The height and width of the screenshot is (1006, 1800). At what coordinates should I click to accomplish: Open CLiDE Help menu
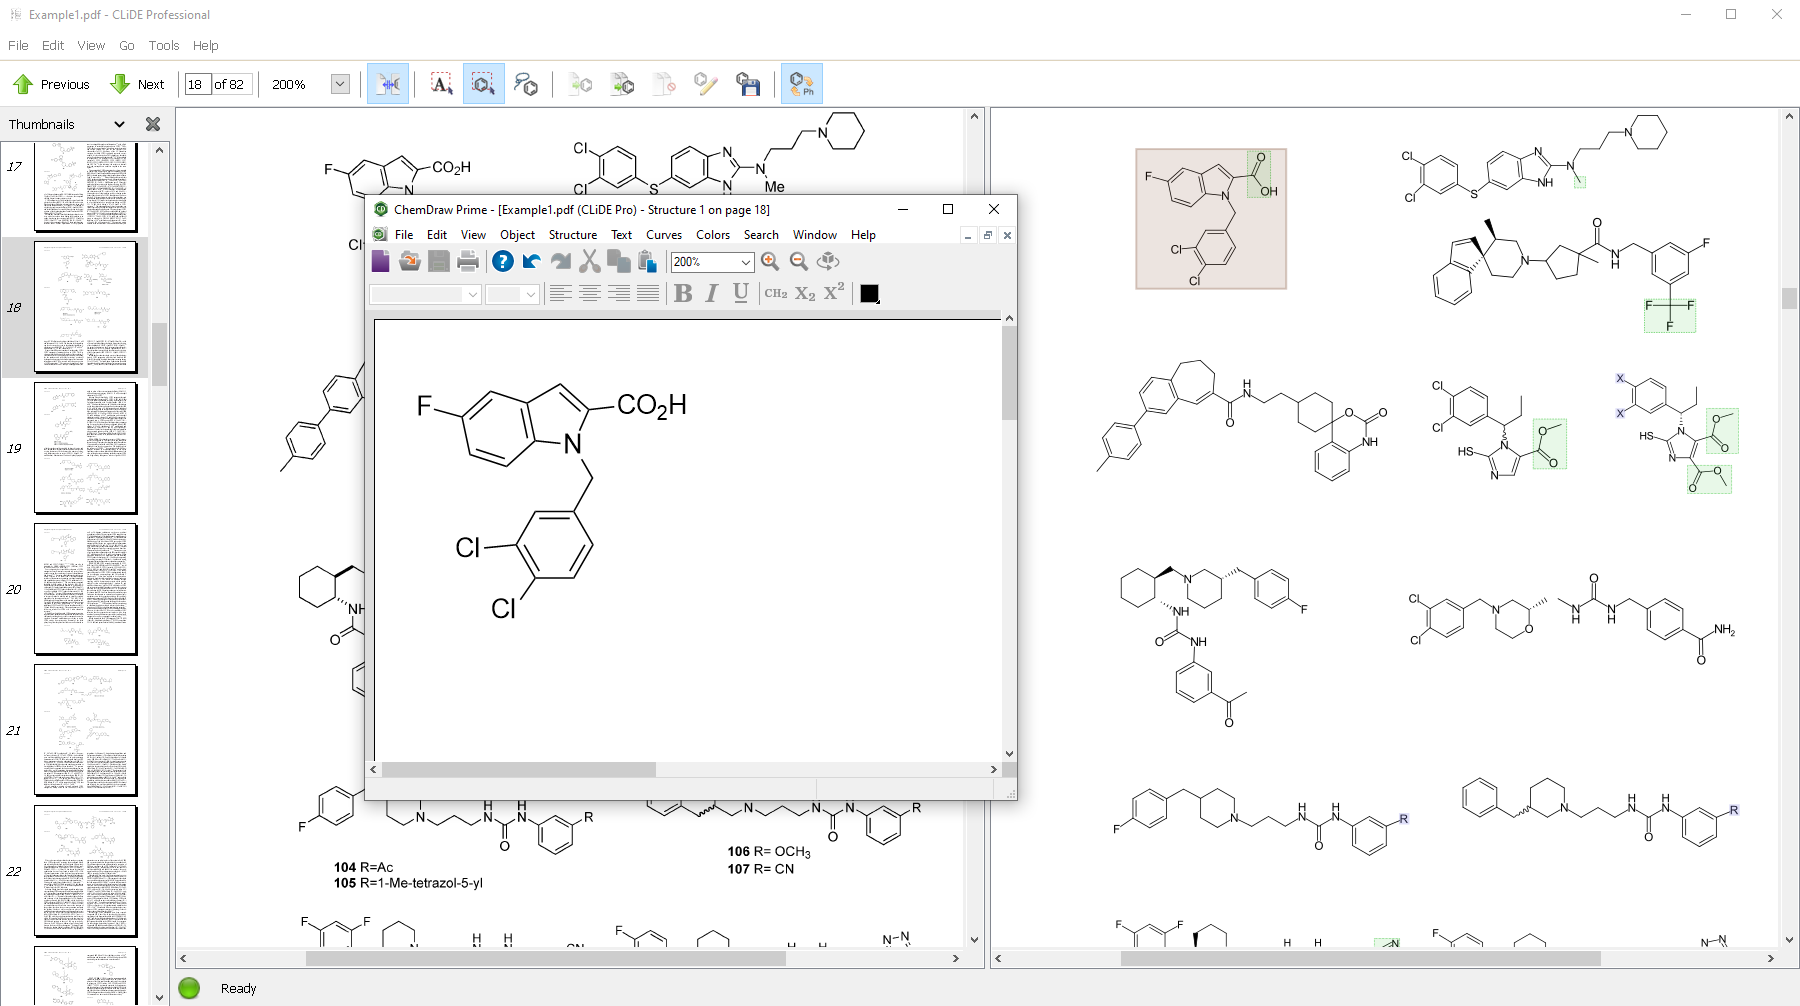tap(206, 45)
